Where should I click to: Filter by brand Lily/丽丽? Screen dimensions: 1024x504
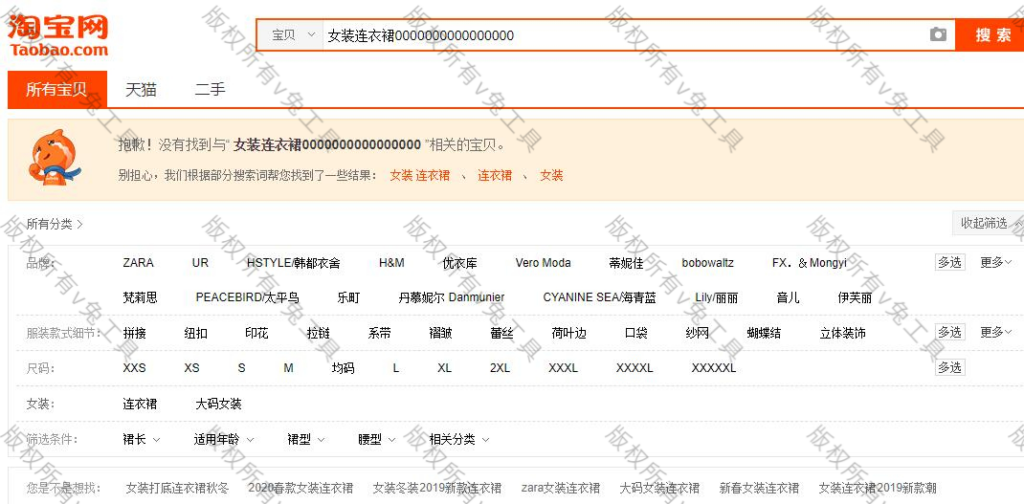tap(716, 298)
